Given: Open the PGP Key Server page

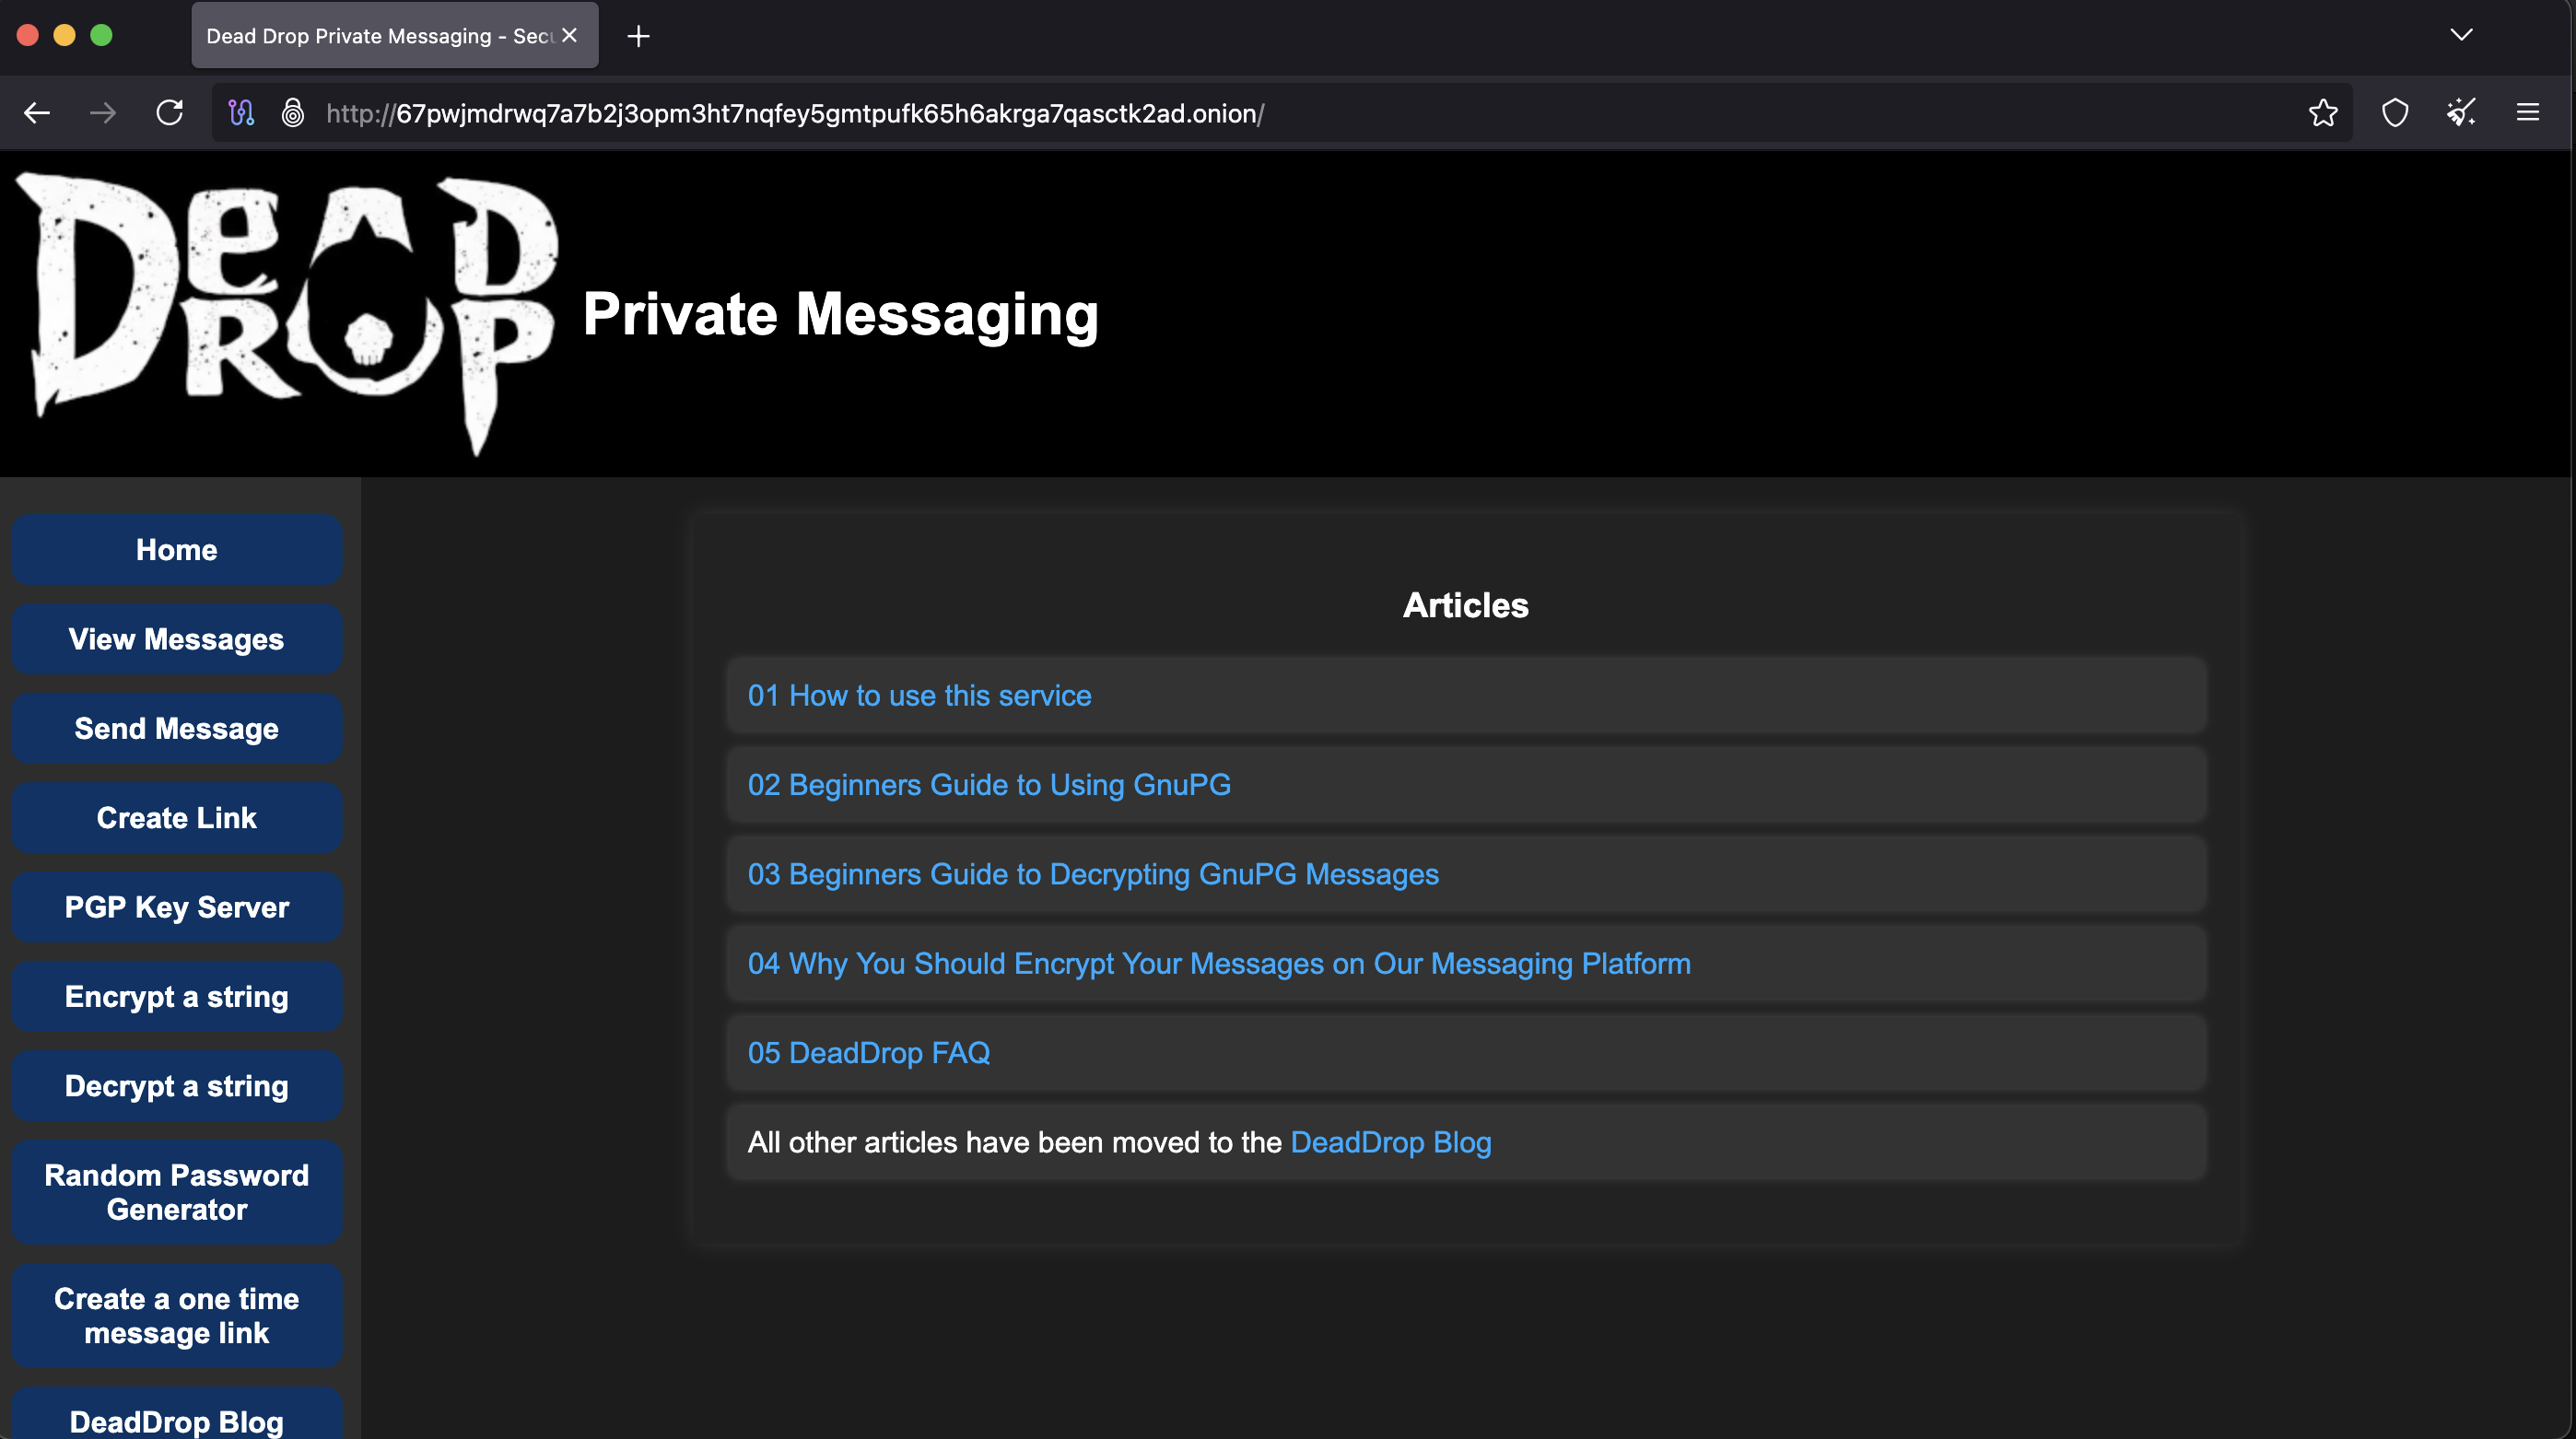Looking at the screenshot, I should tap(176, 907).
